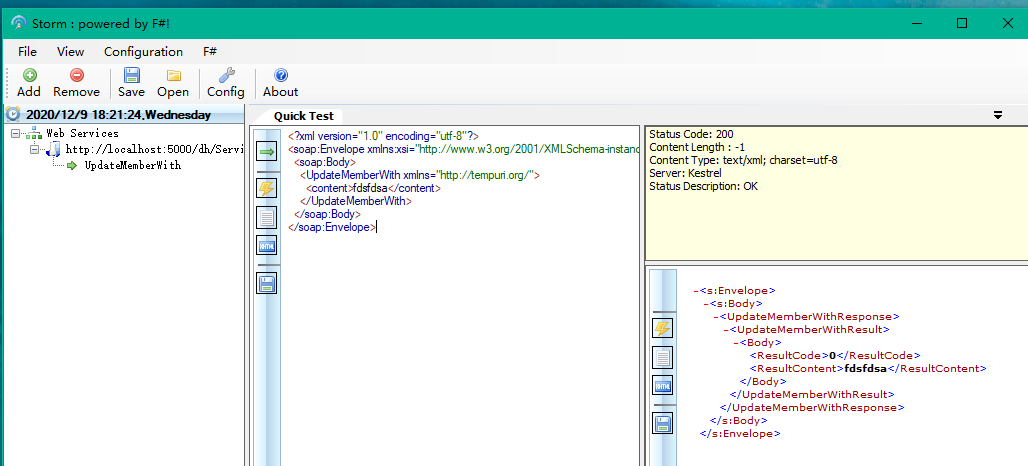Click the Add web service toolbar icon
Viewport: 1028px width, 466px height.
tap(29, 75)
